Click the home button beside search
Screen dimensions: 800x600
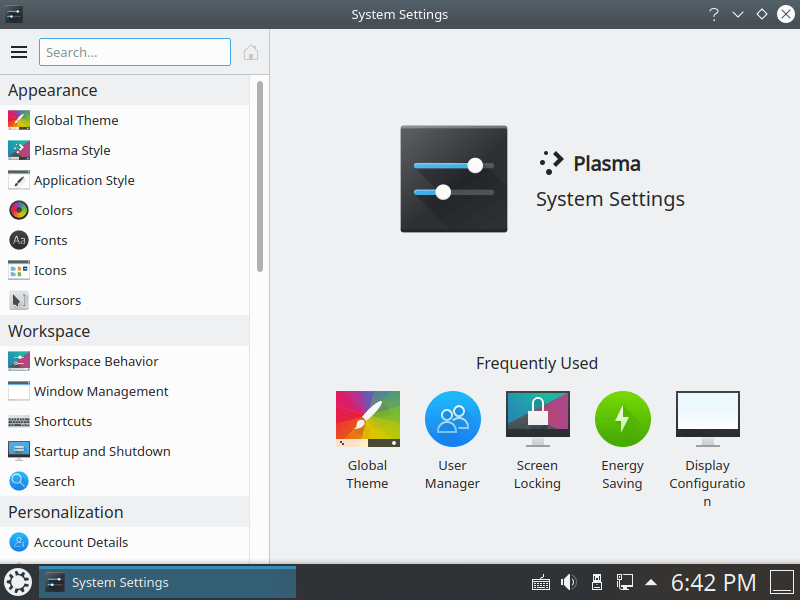tap(251, 52)
